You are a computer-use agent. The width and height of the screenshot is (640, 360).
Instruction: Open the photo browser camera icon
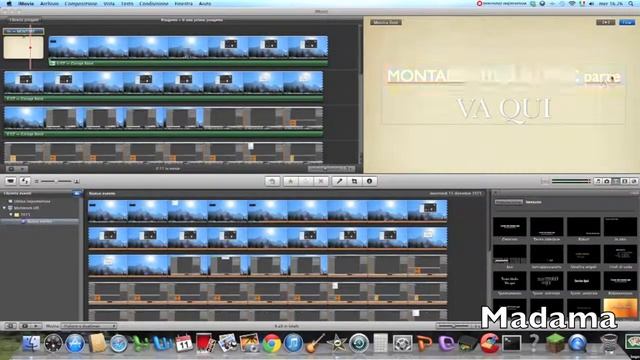click(x=607, y=181)
